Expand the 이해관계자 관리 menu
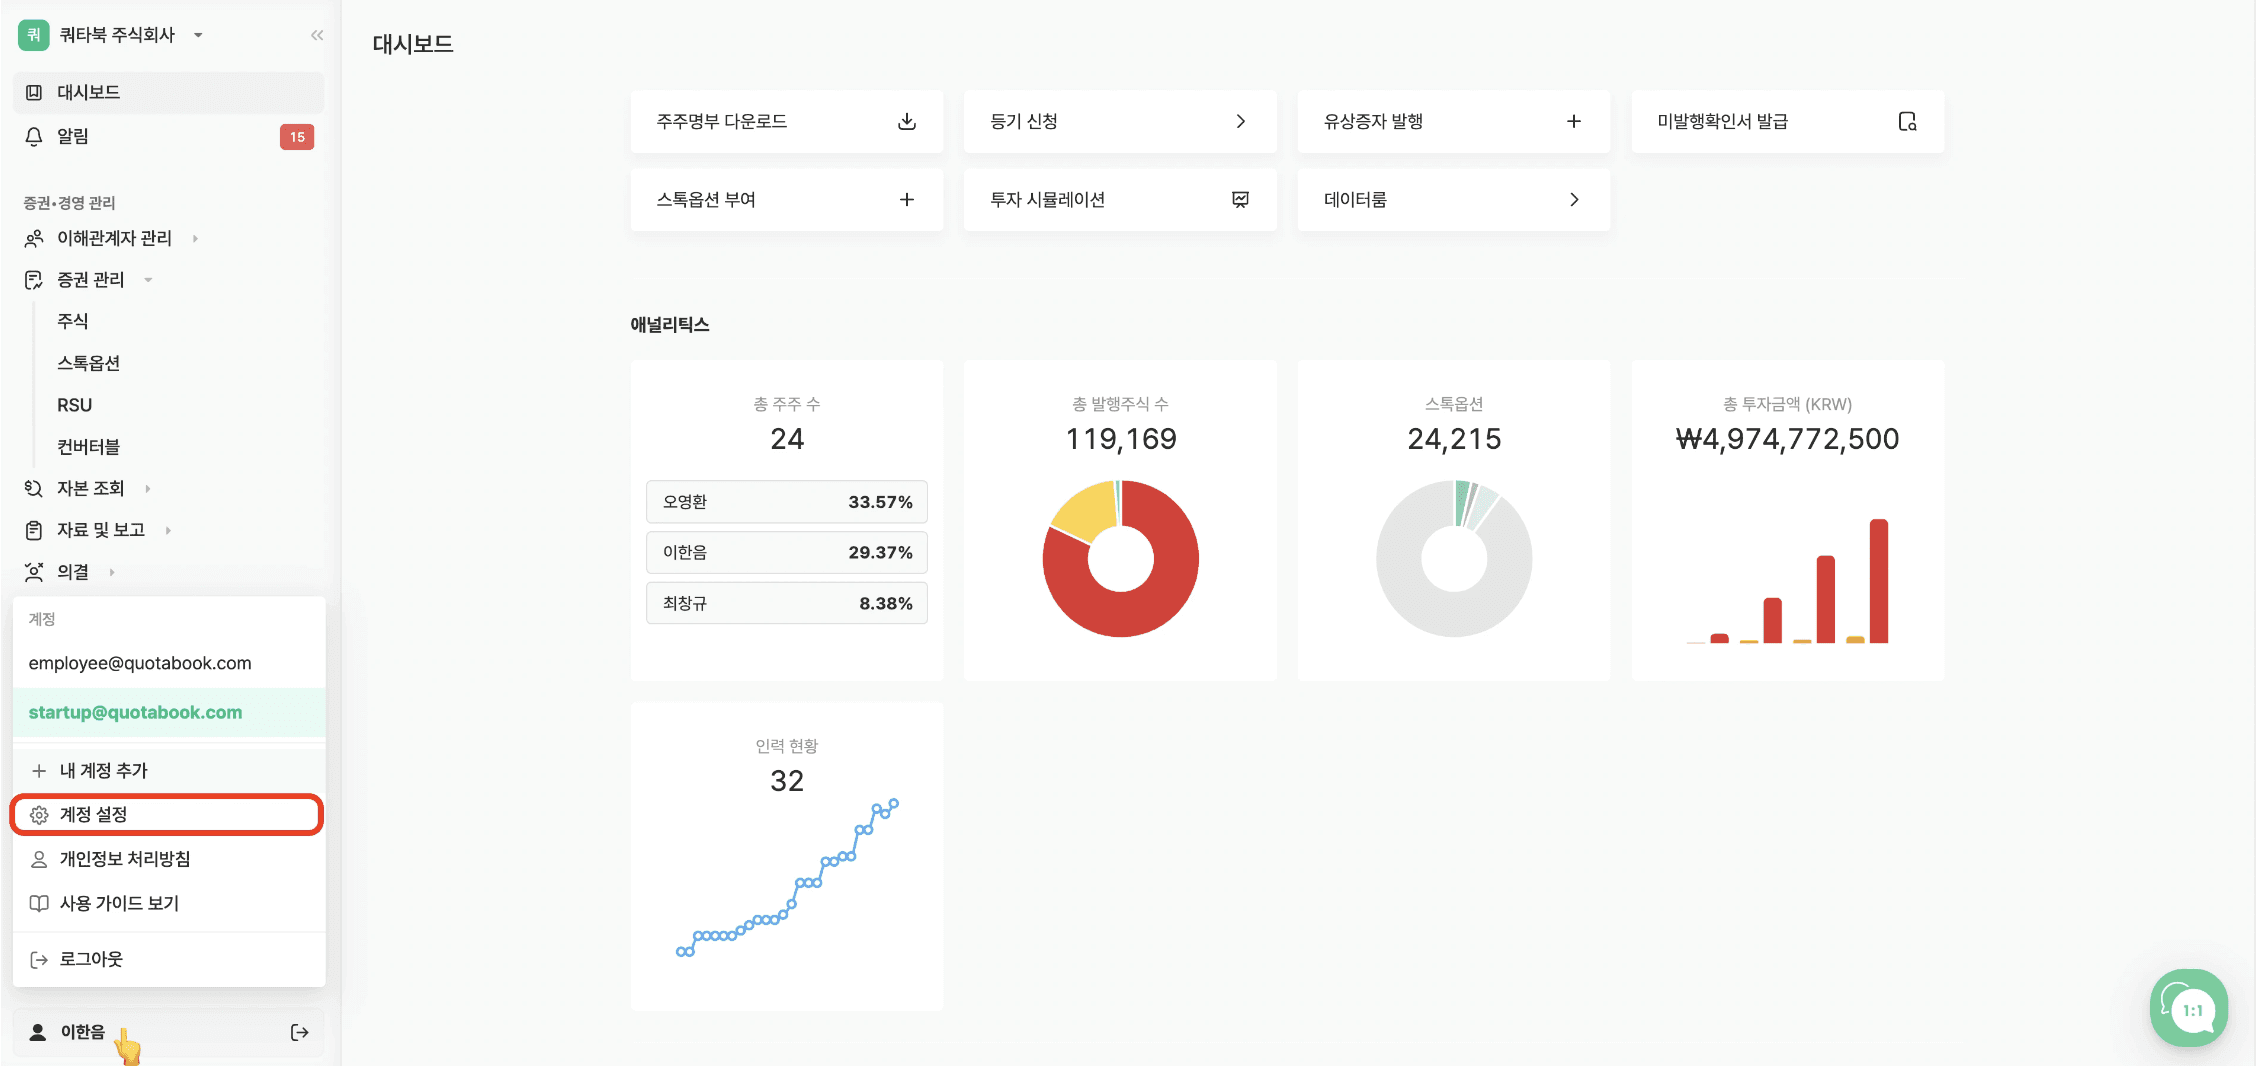Image resolution: width=2256 pixels, height=1070 pixels. [115, 238]
